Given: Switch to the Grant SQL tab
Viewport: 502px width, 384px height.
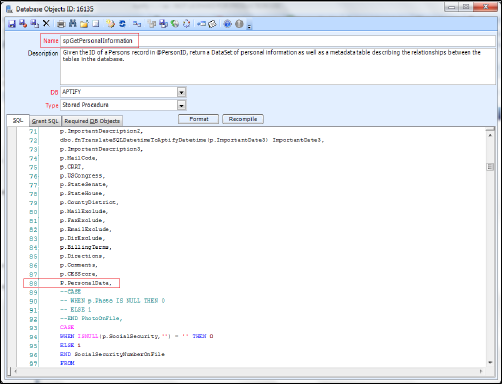Looking at the screenshot, I should coord(45,121).
